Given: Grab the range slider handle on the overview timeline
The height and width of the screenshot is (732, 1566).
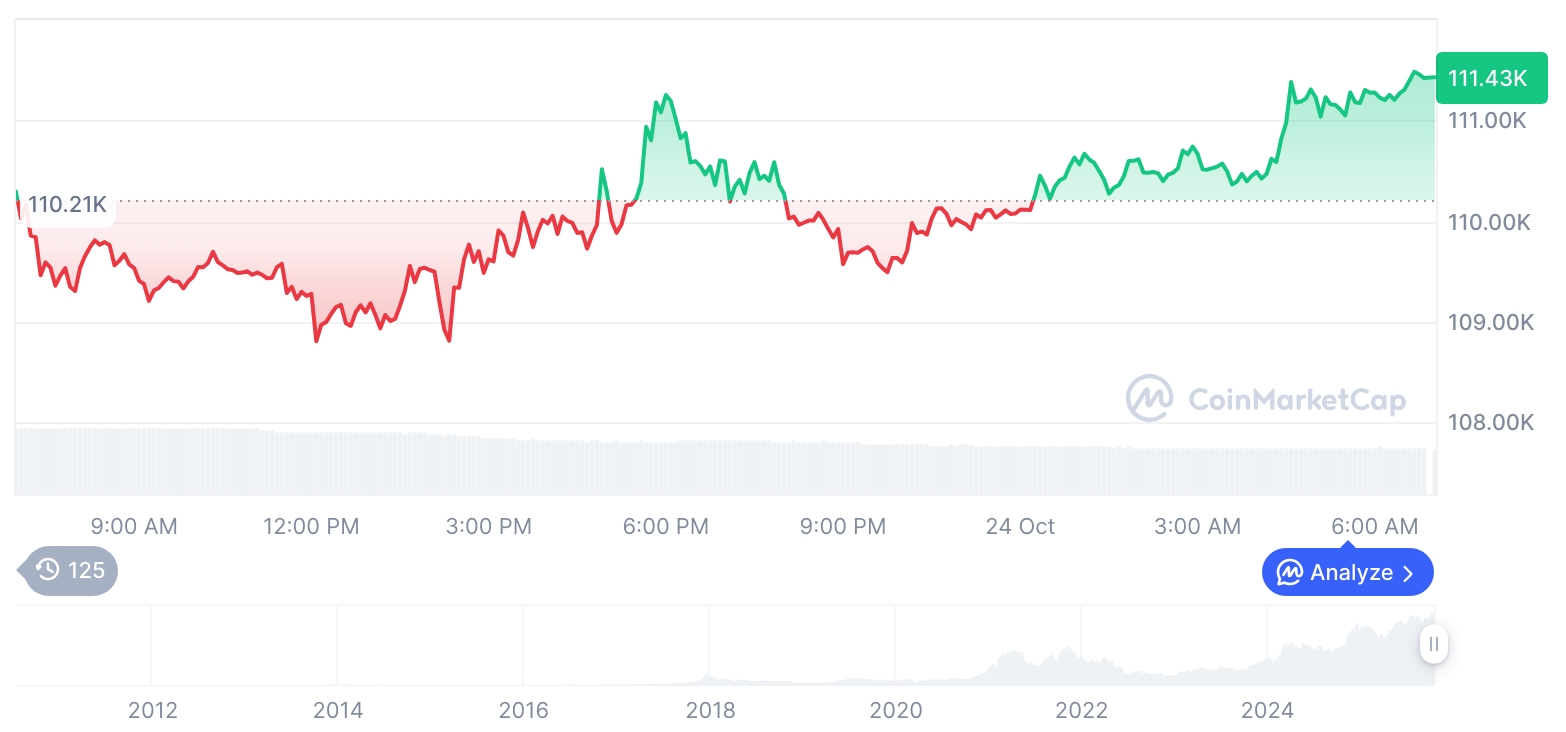Looking at the screenshot, I should [1434, 644].
